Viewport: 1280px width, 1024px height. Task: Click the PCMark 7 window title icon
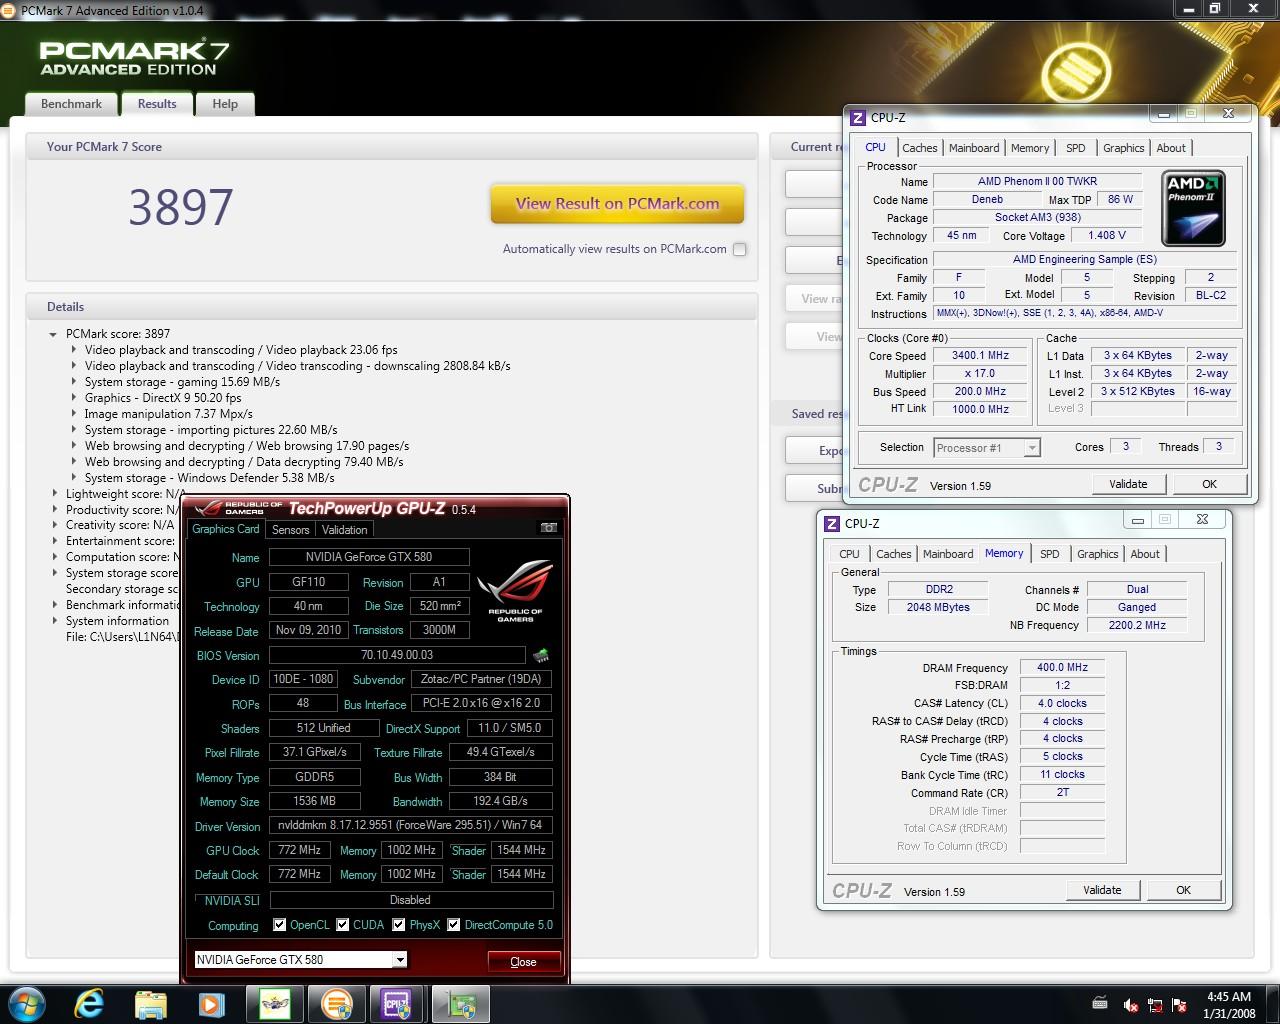click(x=10, y=10)
